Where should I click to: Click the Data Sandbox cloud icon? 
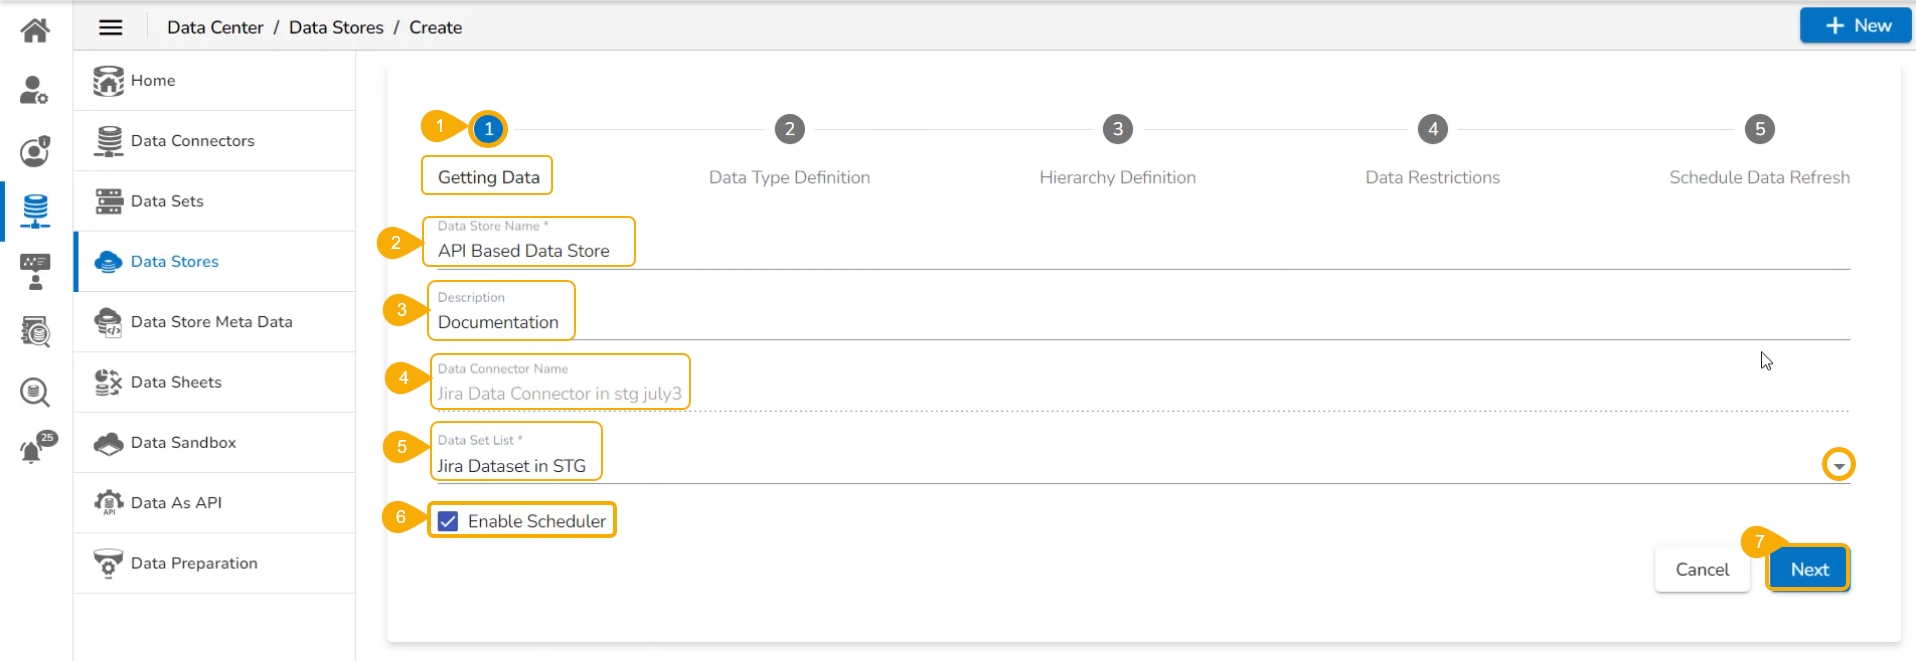(x=108, y=443)
